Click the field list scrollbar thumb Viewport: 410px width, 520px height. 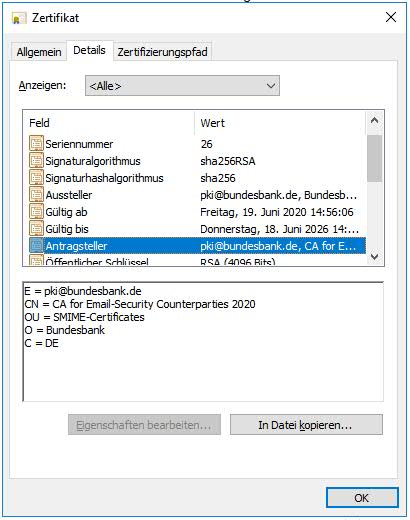click(374, 159)
